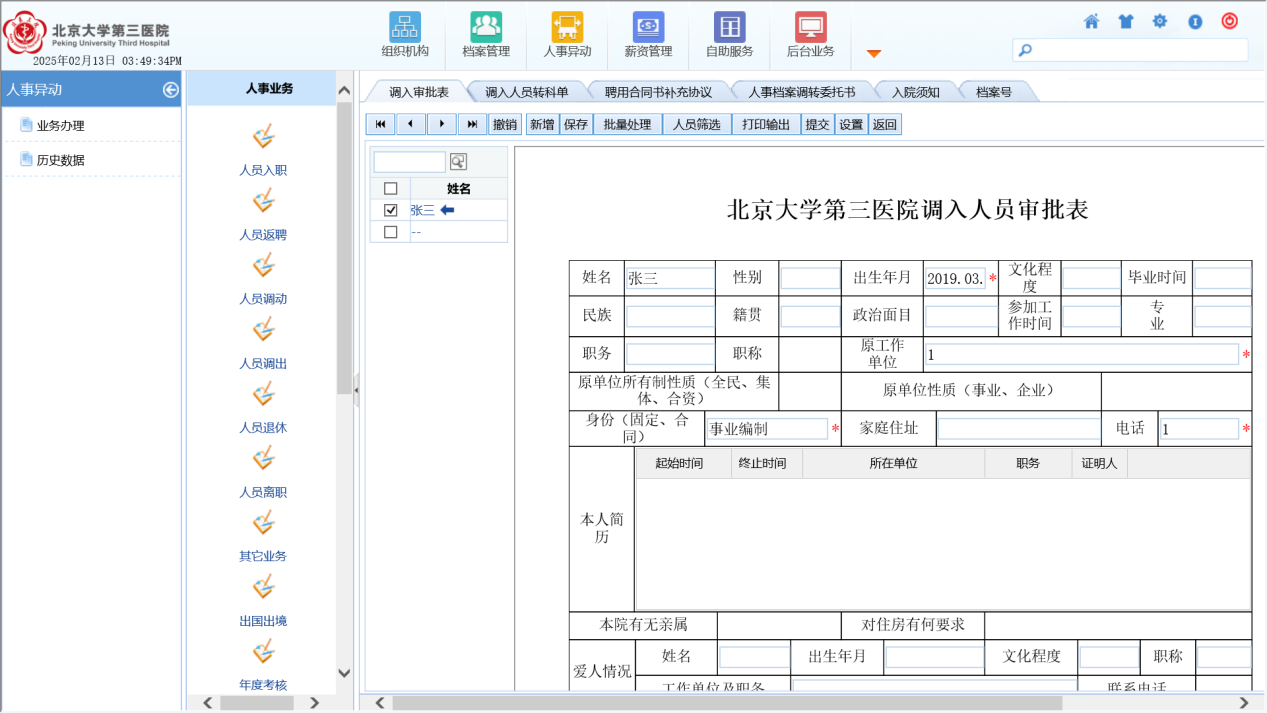Switch to the 入院须知 tab
Screen dimensions: 1267x713
pos(915,92)
